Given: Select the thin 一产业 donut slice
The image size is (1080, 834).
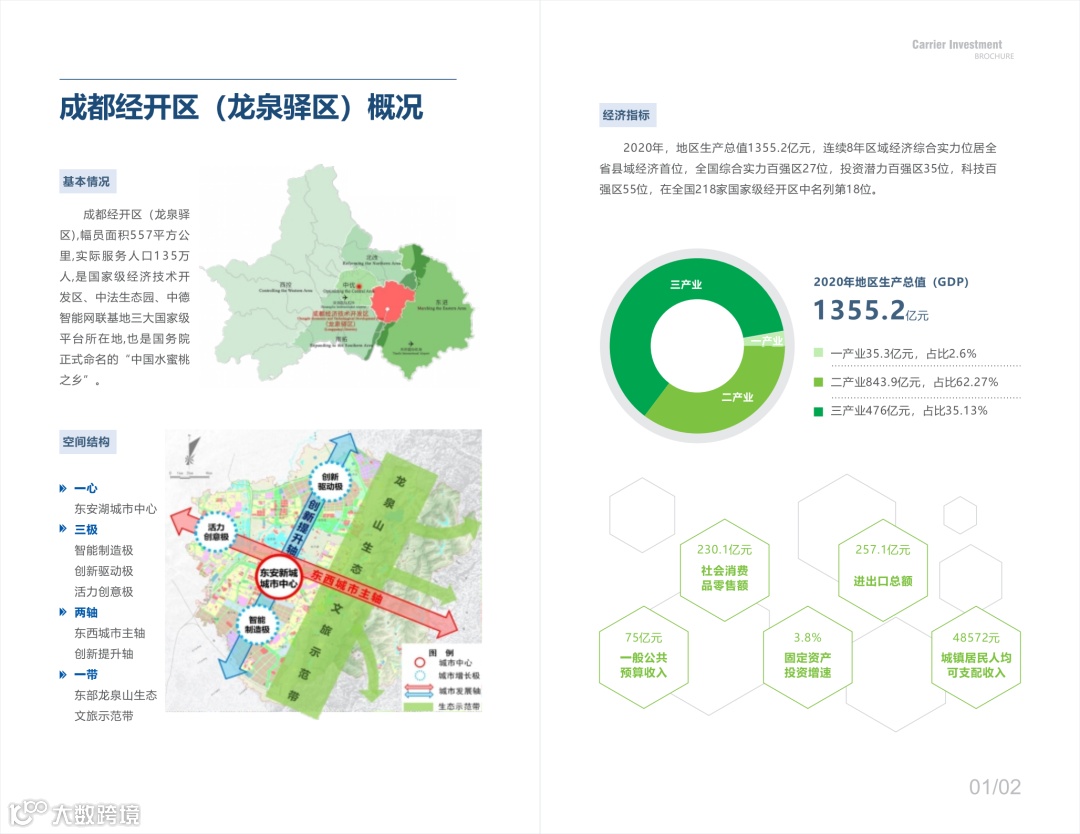Looking at the screenshot, I should click(x=766, y=340).
